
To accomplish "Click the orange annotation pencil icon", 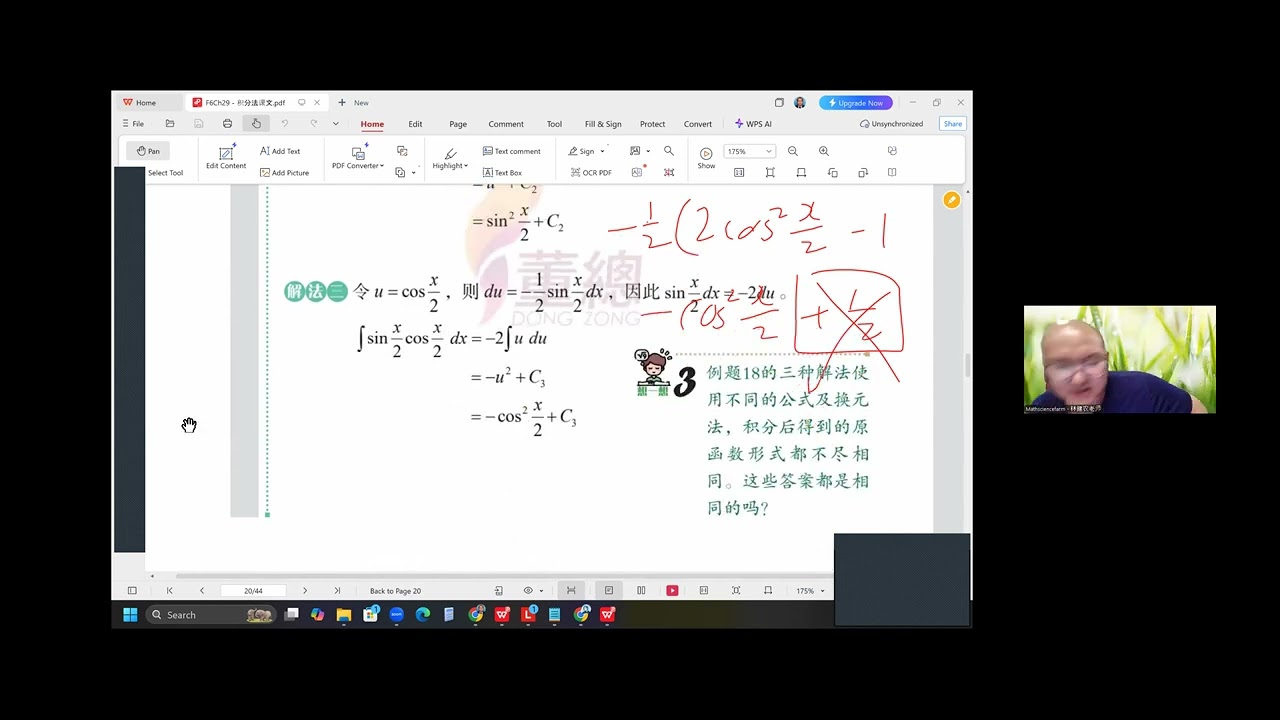I will (951, 200).
